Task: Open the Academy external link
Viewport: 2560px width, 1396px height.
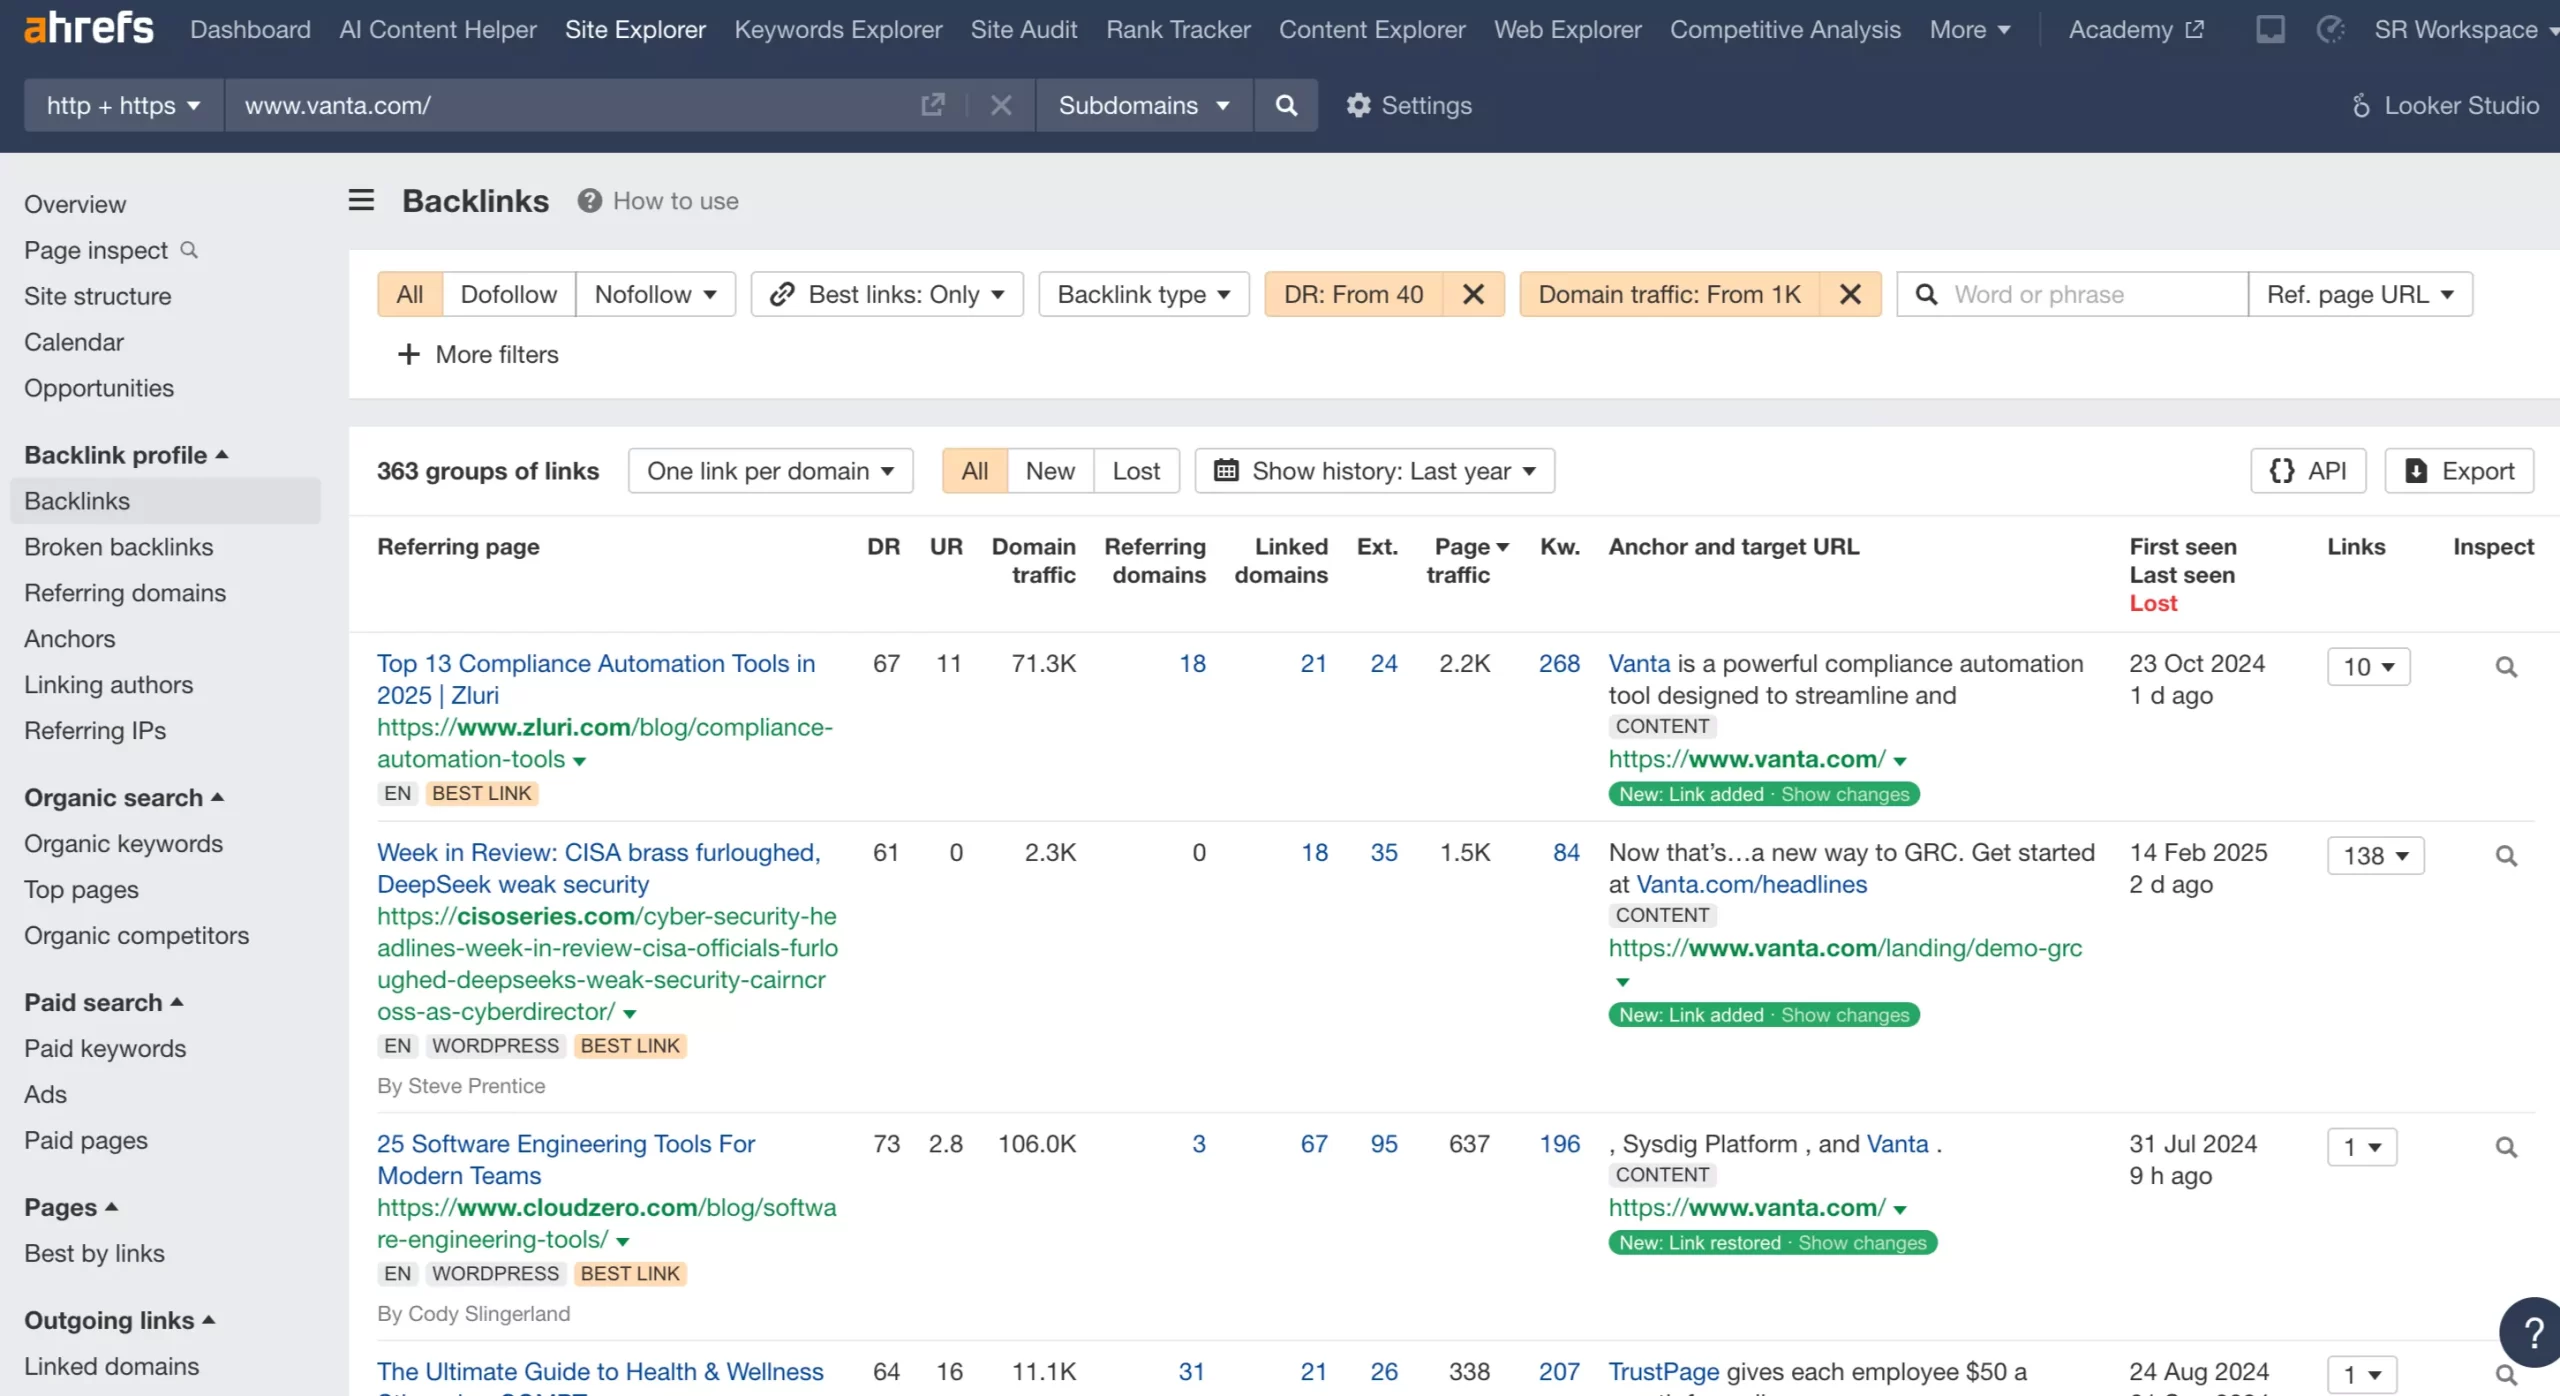Action: (2136, 29)
